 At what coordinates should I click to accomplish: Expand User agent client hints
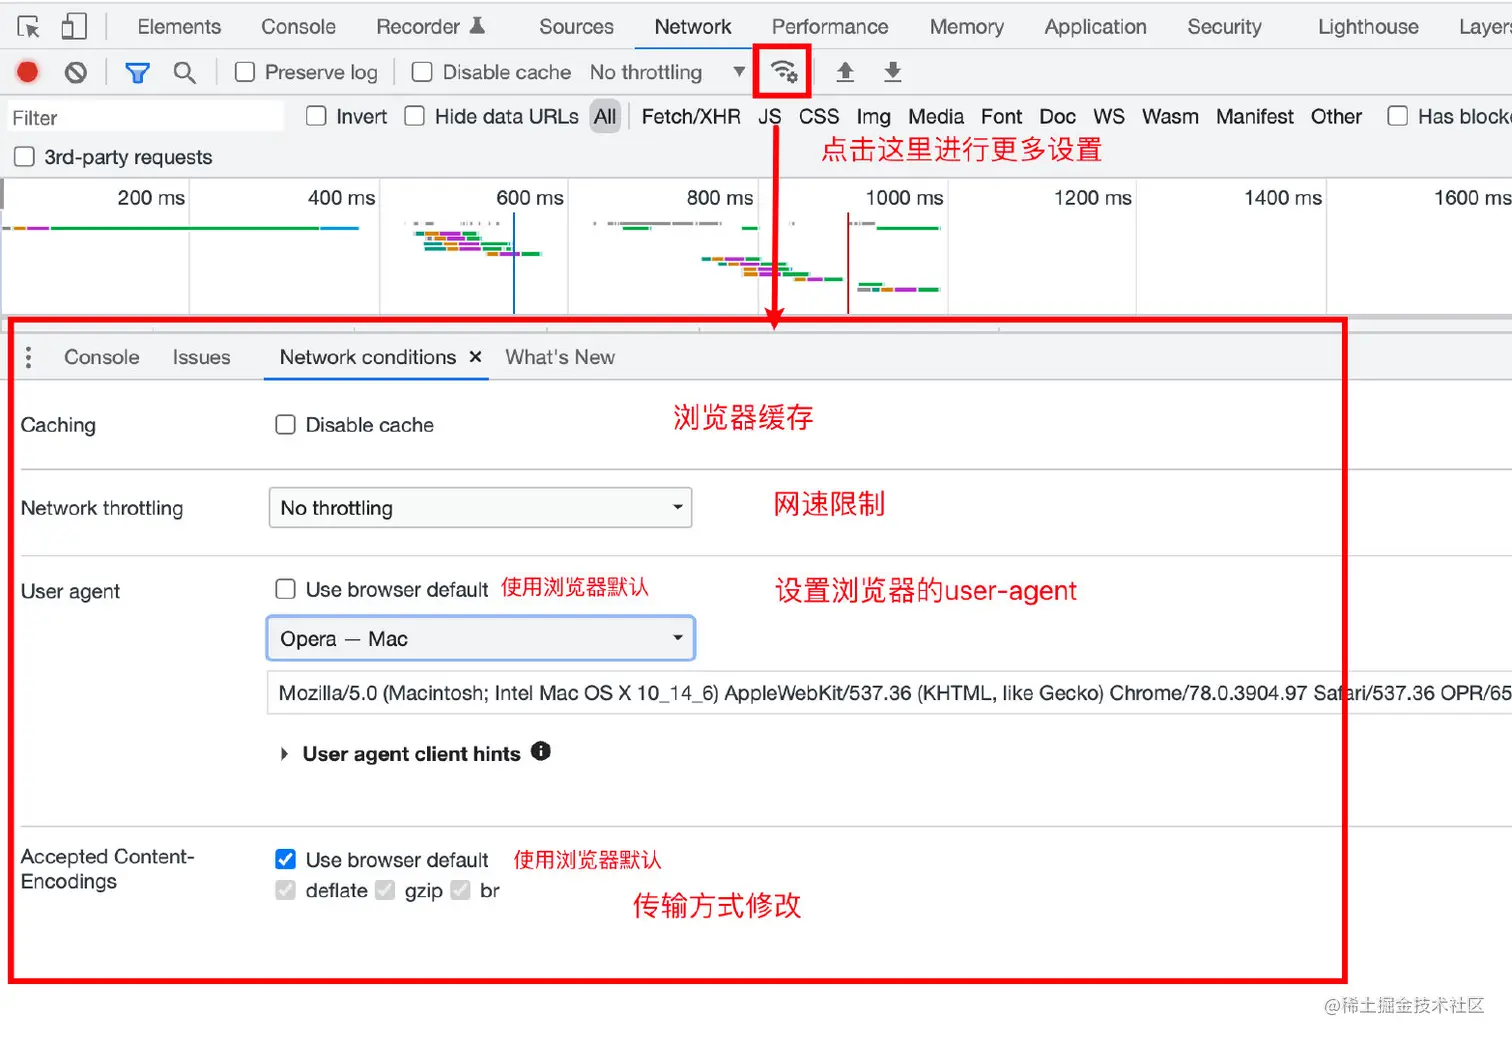[x=284, y=754]
